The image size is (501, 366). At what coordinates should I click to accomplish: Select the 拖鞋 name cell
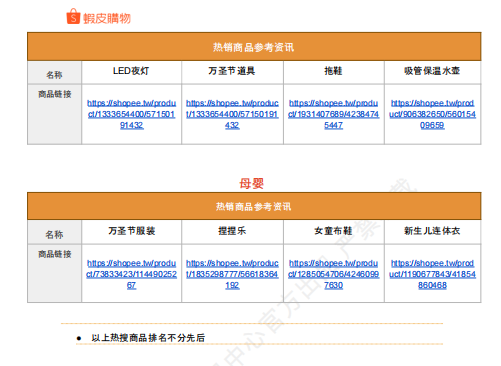[x=334, y=72]
